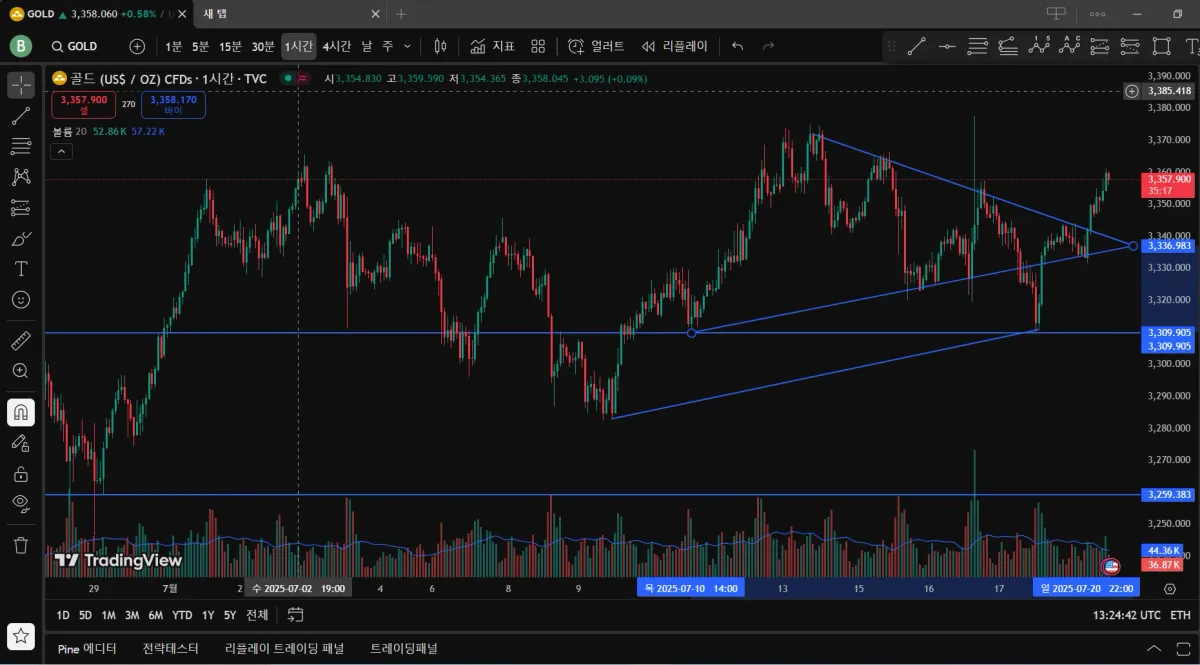Viewport: 1200px width, 665px height.
Task: Open the 지표 indicators dialog
Action: tap(492, 46)
